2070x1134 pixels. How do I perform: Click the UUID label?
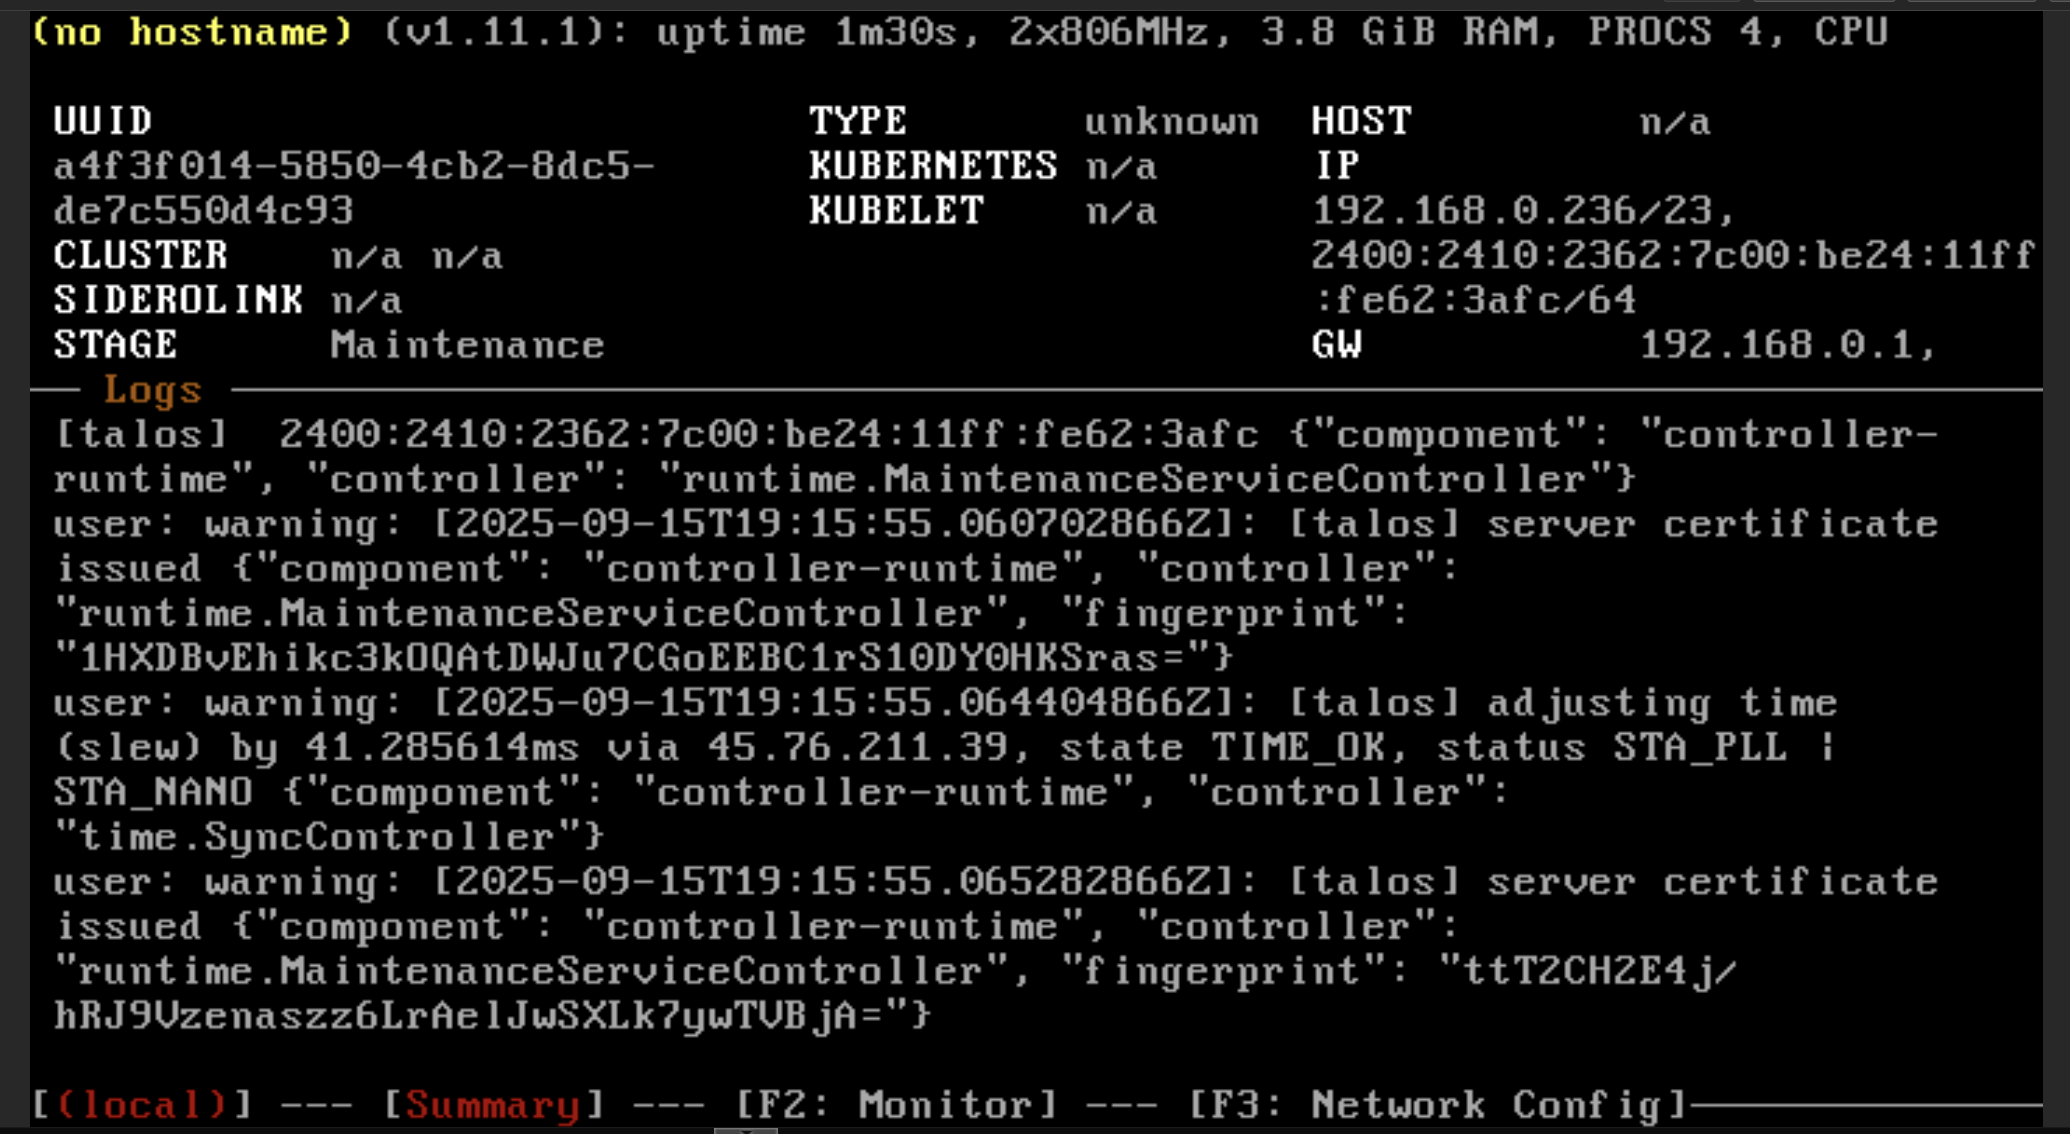tap(103, 121)
